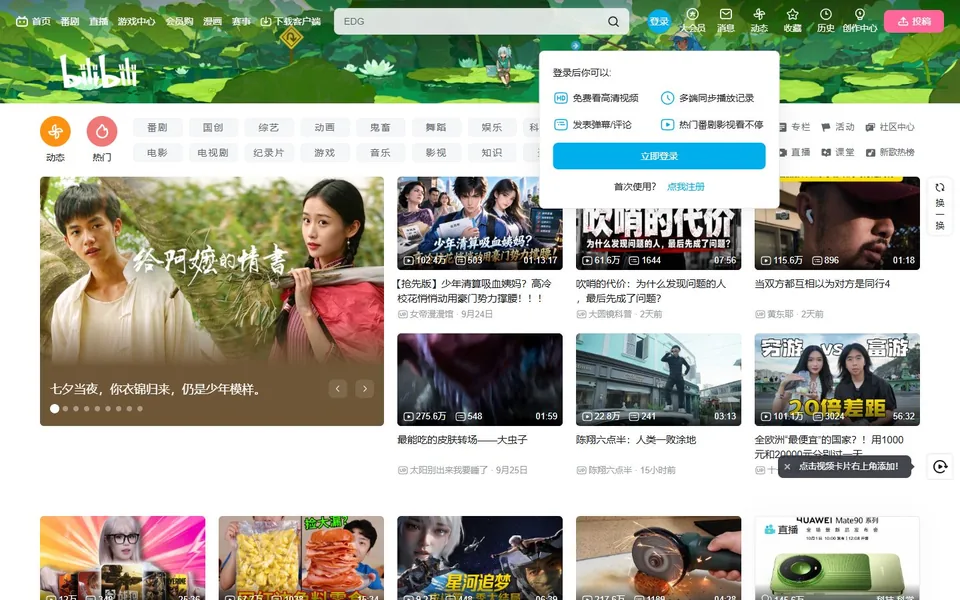Select 动画 category chip
The image size is (960, 600).
click(x=324, y=127)
